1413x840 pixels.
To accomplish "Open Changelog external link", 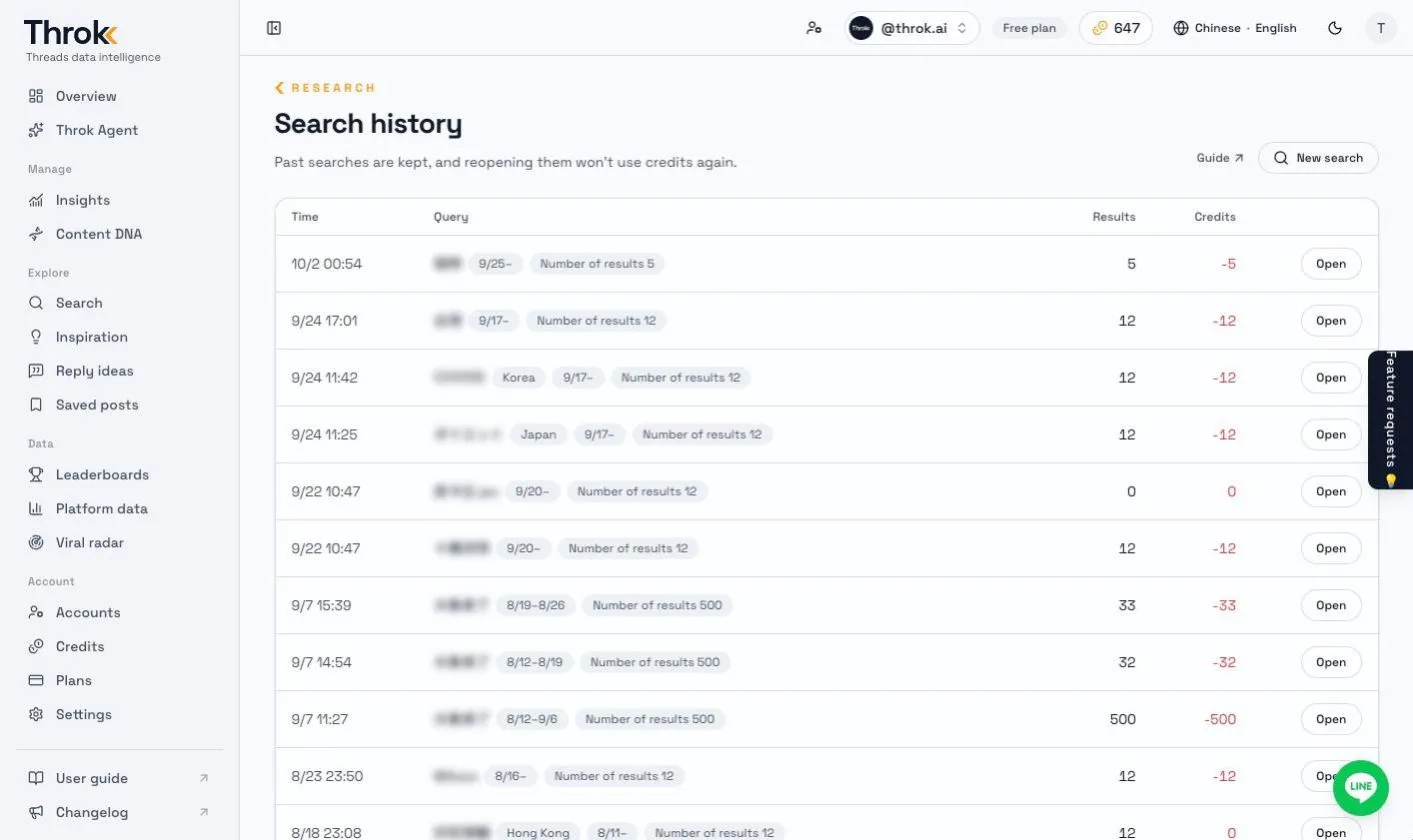I will coord(119,812).
